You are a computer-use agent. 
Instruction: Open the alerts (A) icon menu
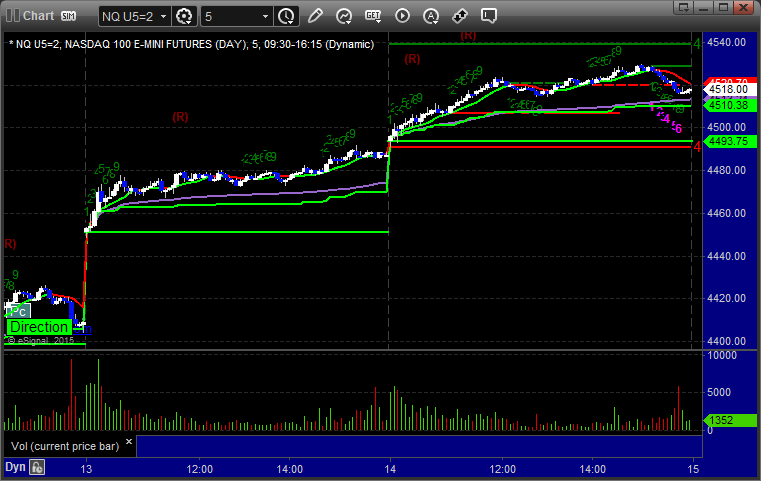[430, 17]
